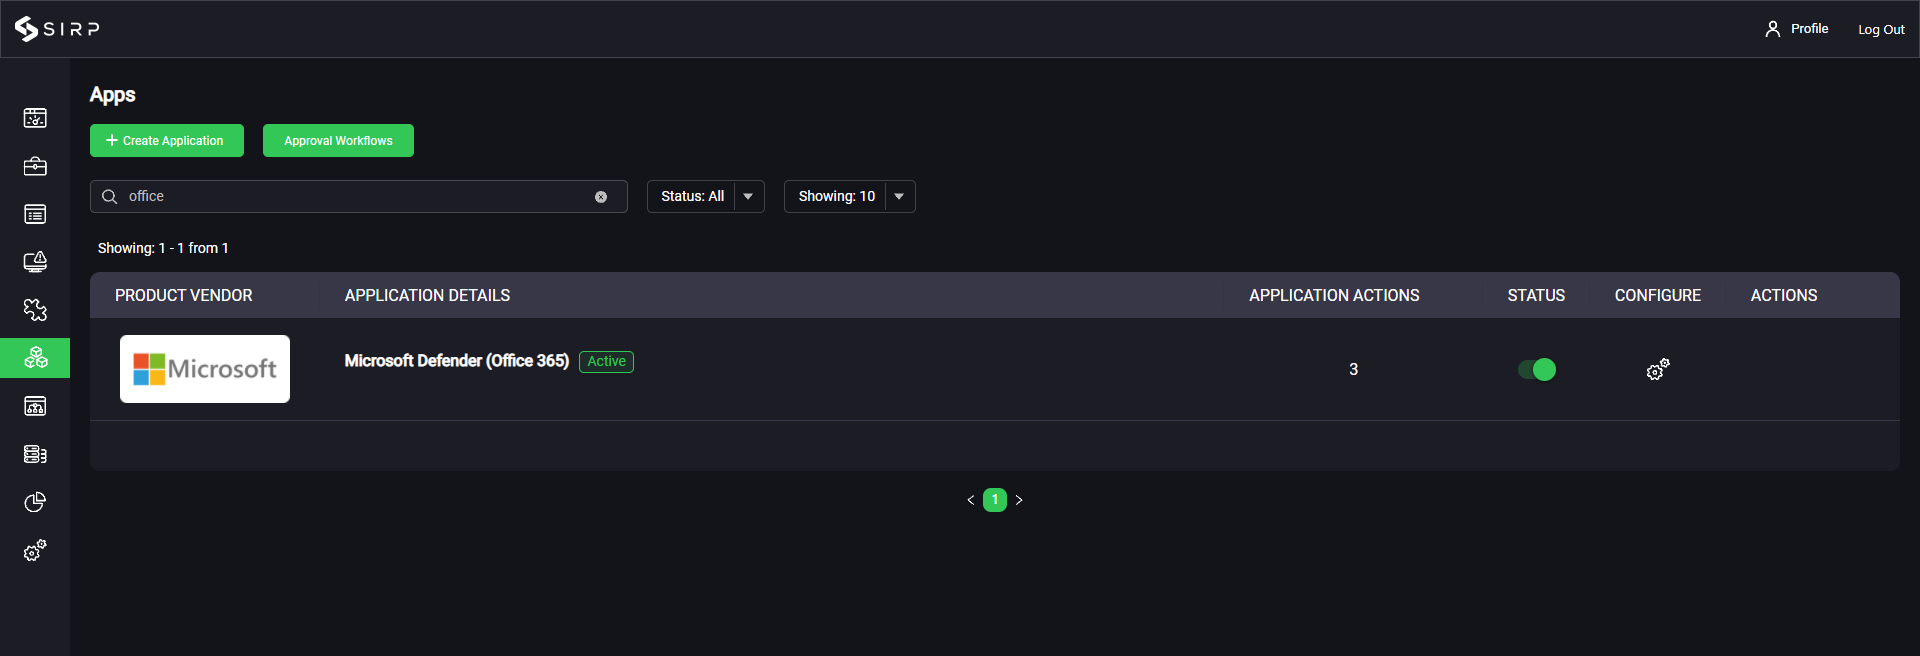Click the SIRP logo
The height and width of the screenshot is (656, 1920).
click(57, 29)
